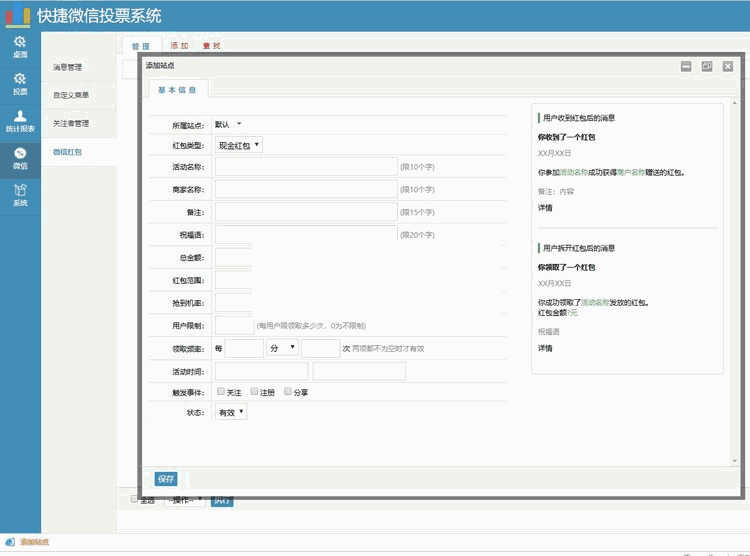This screenshot has width=750, height=556.
Task: Click the app logo beside 快捷微信投票系统
Action: [16, 16]
